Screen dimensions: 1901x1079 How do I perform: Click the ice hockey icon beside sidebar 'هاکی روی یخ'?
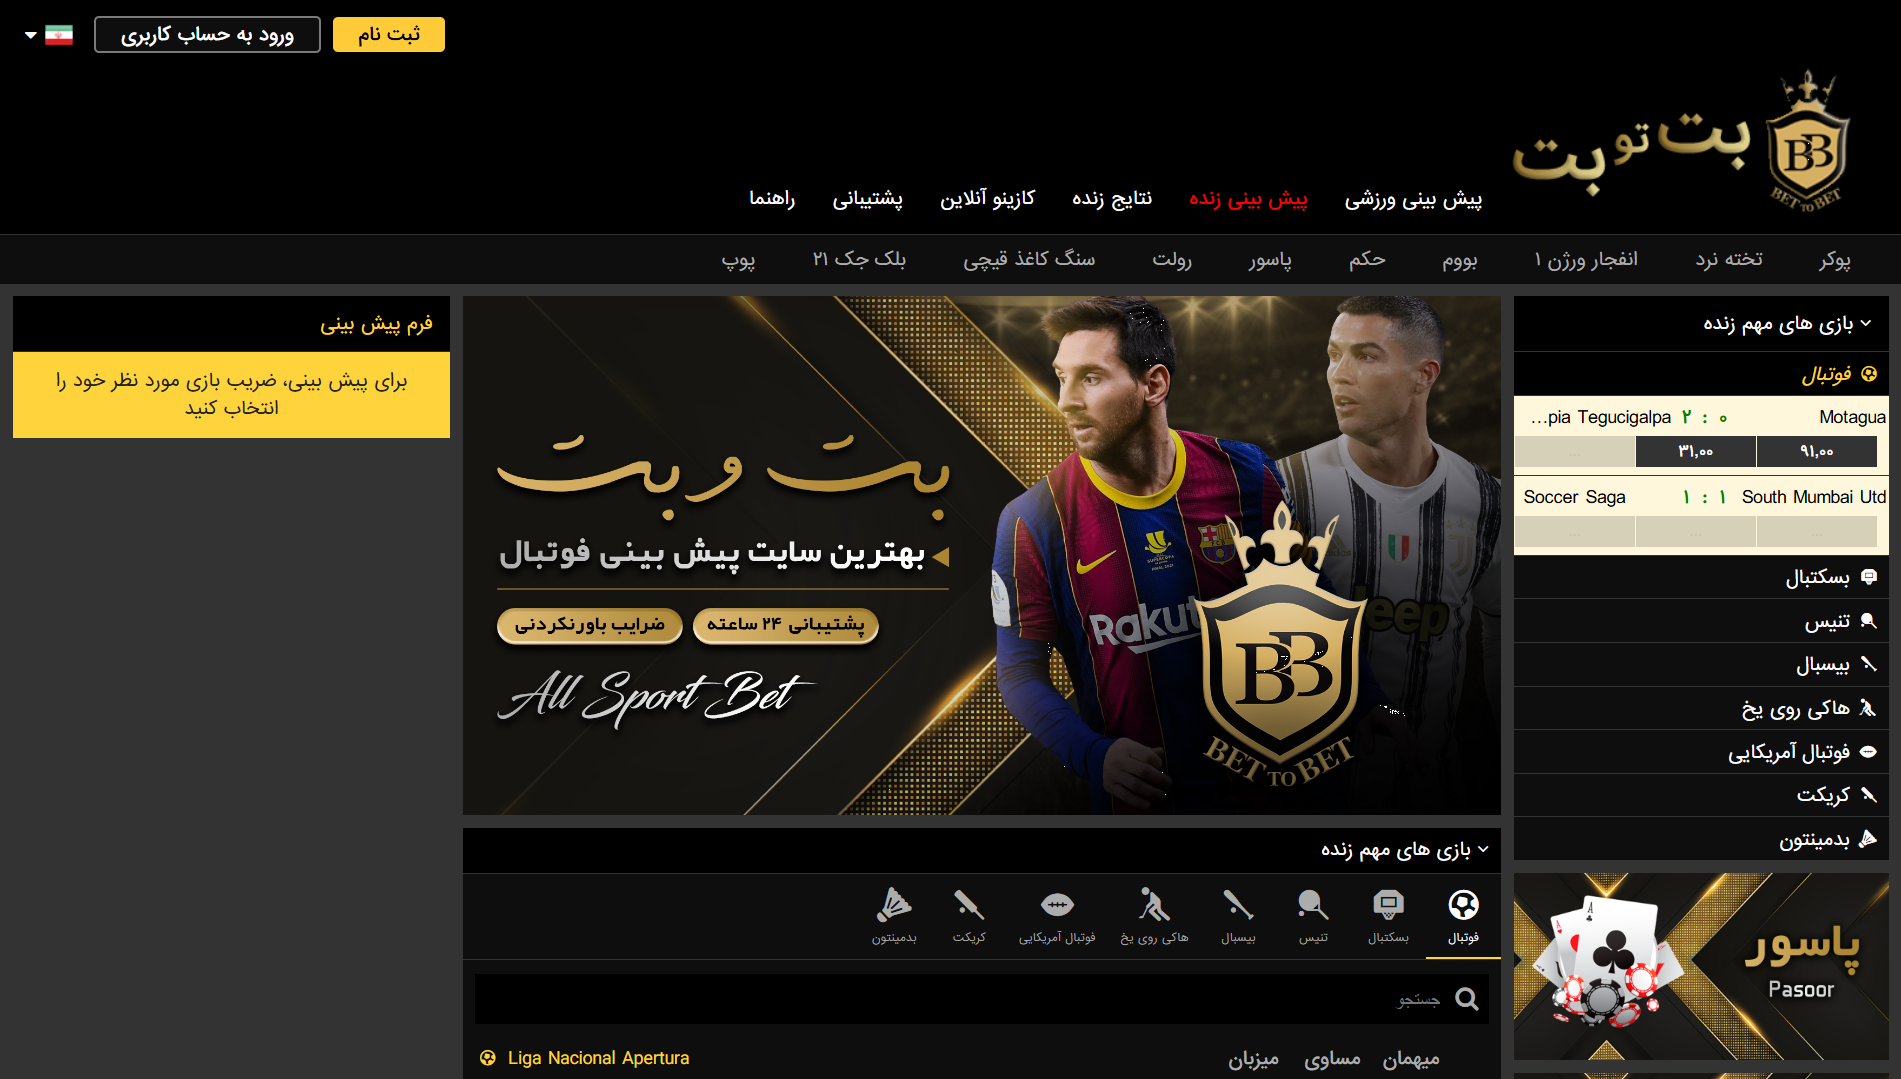1868,708
